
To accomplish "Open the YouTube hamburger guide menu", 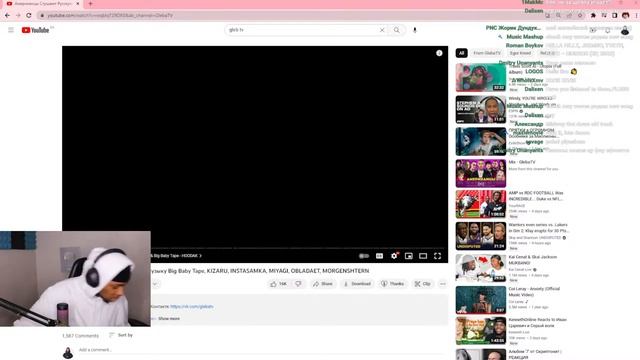I will click(11, 30).
